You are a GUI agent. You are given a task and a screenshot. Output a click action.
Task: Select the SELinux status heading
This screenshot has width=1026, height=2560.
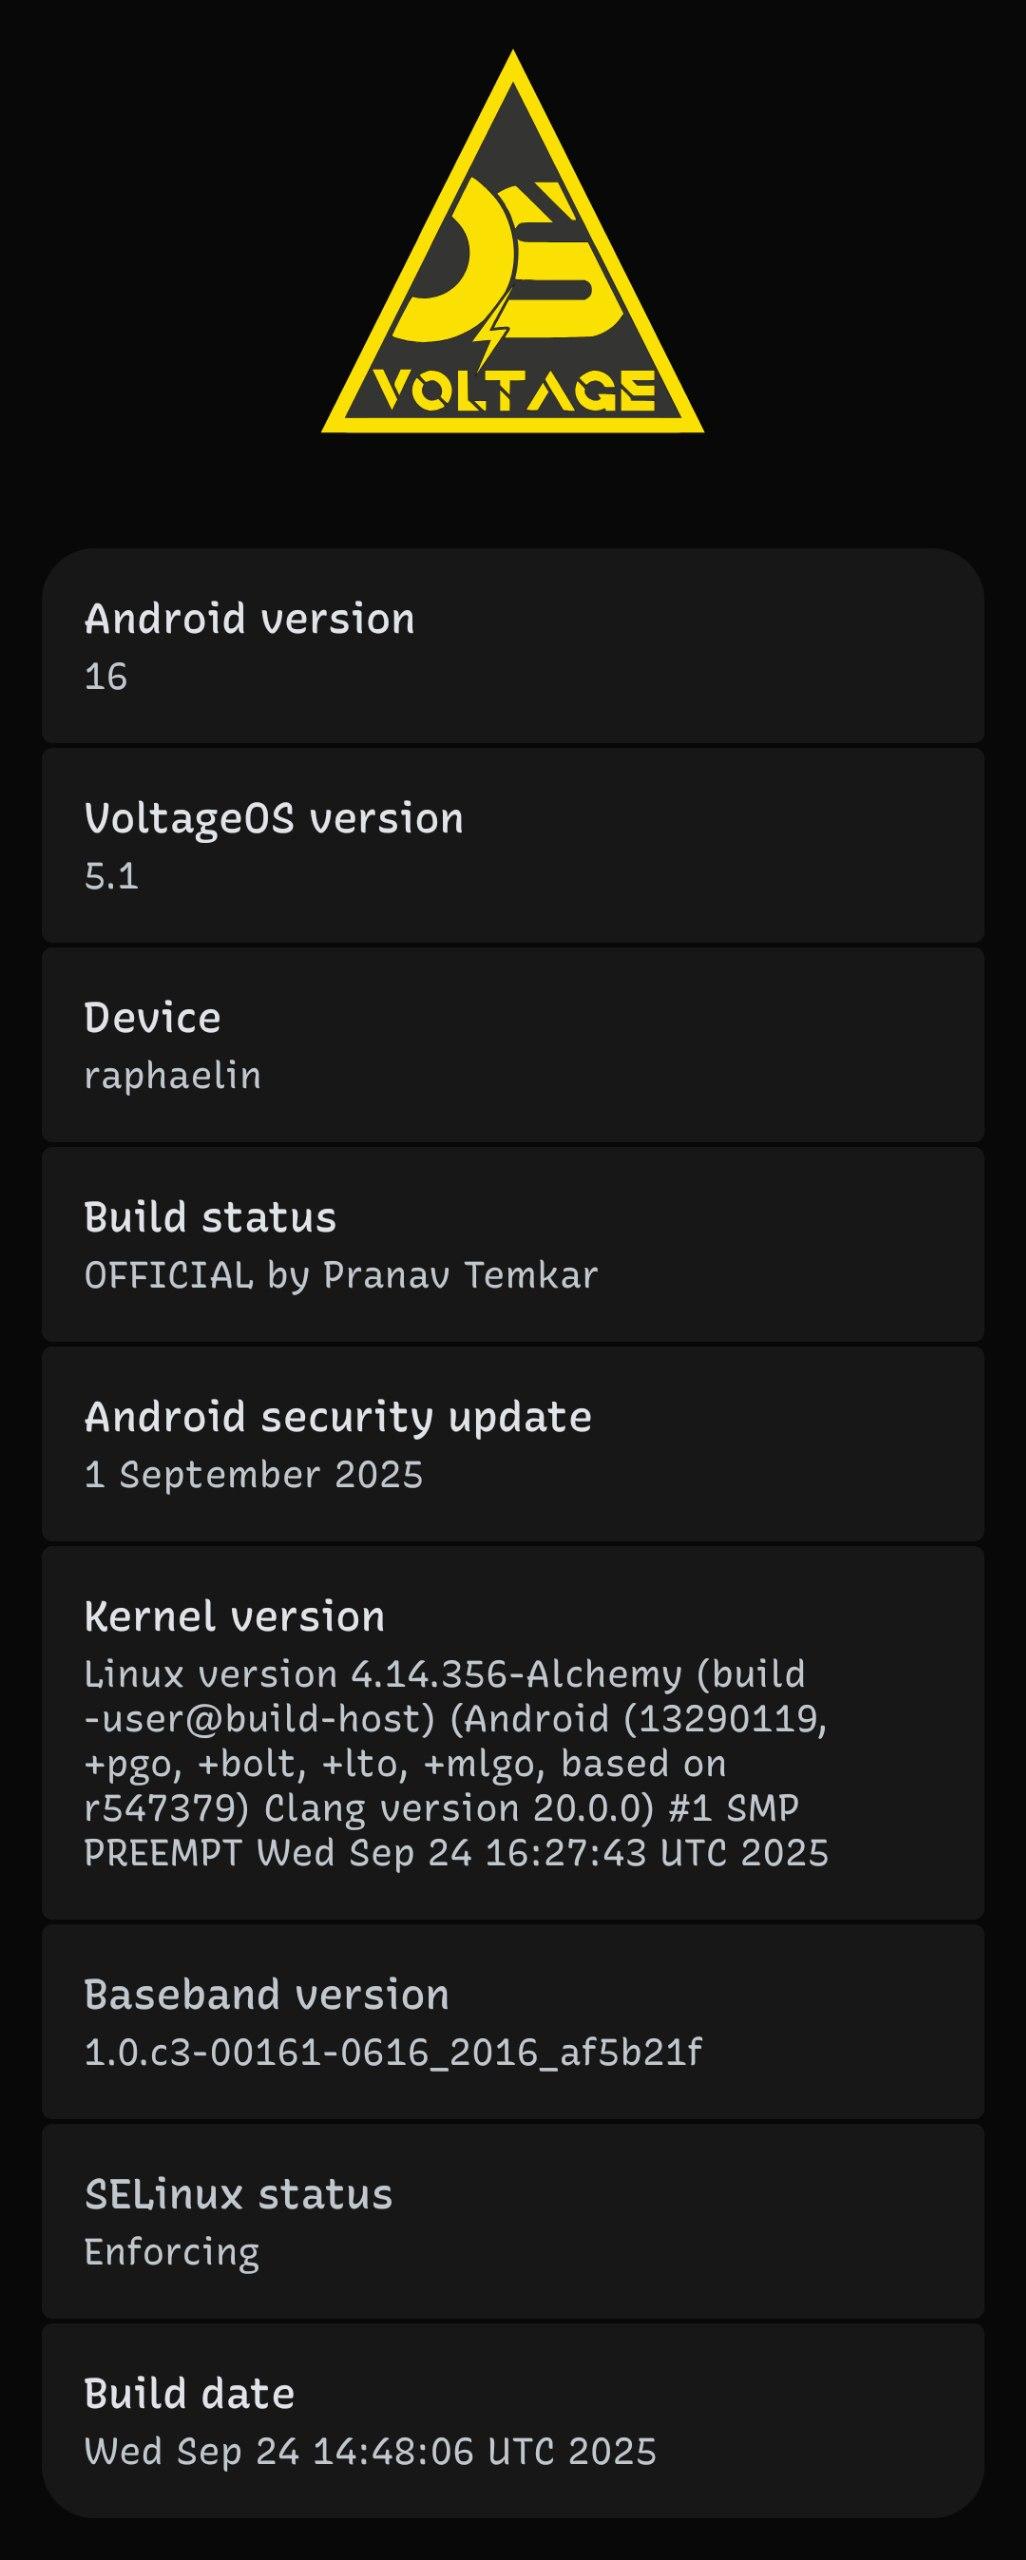pos(238,2195)
